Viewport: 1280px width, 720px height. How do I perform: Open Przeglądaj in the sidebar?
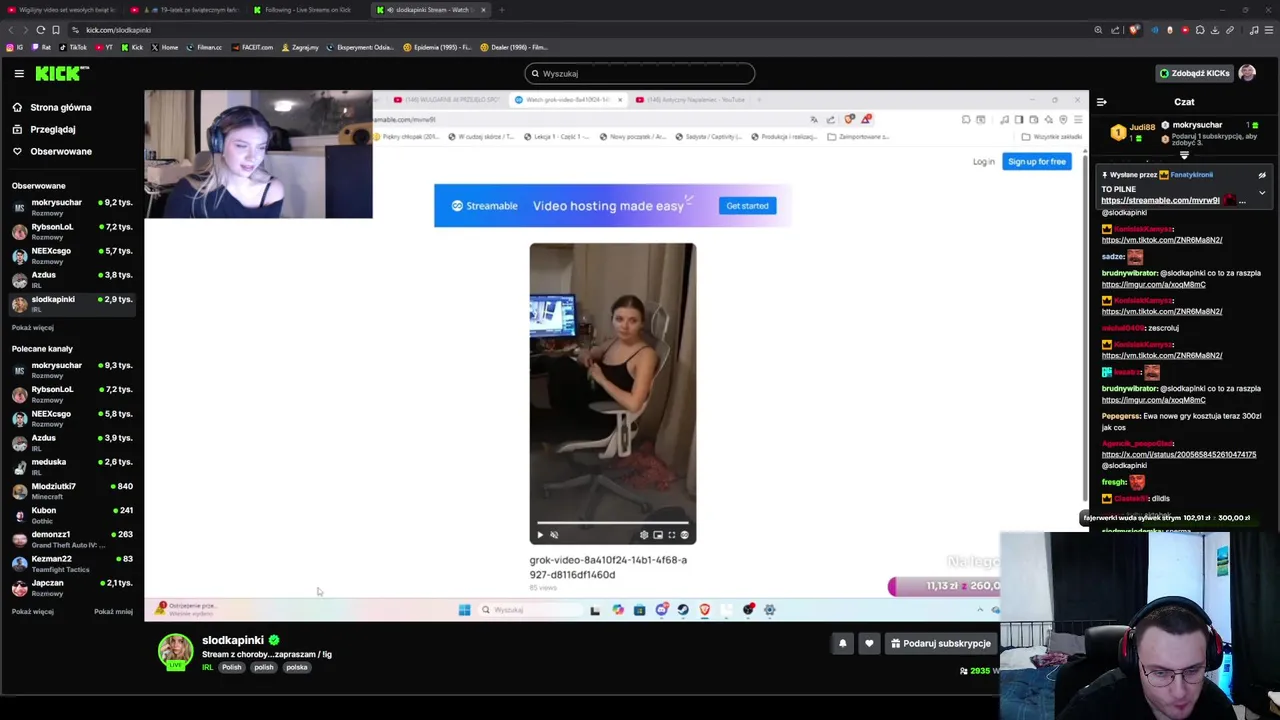click(x=44, y=129)
